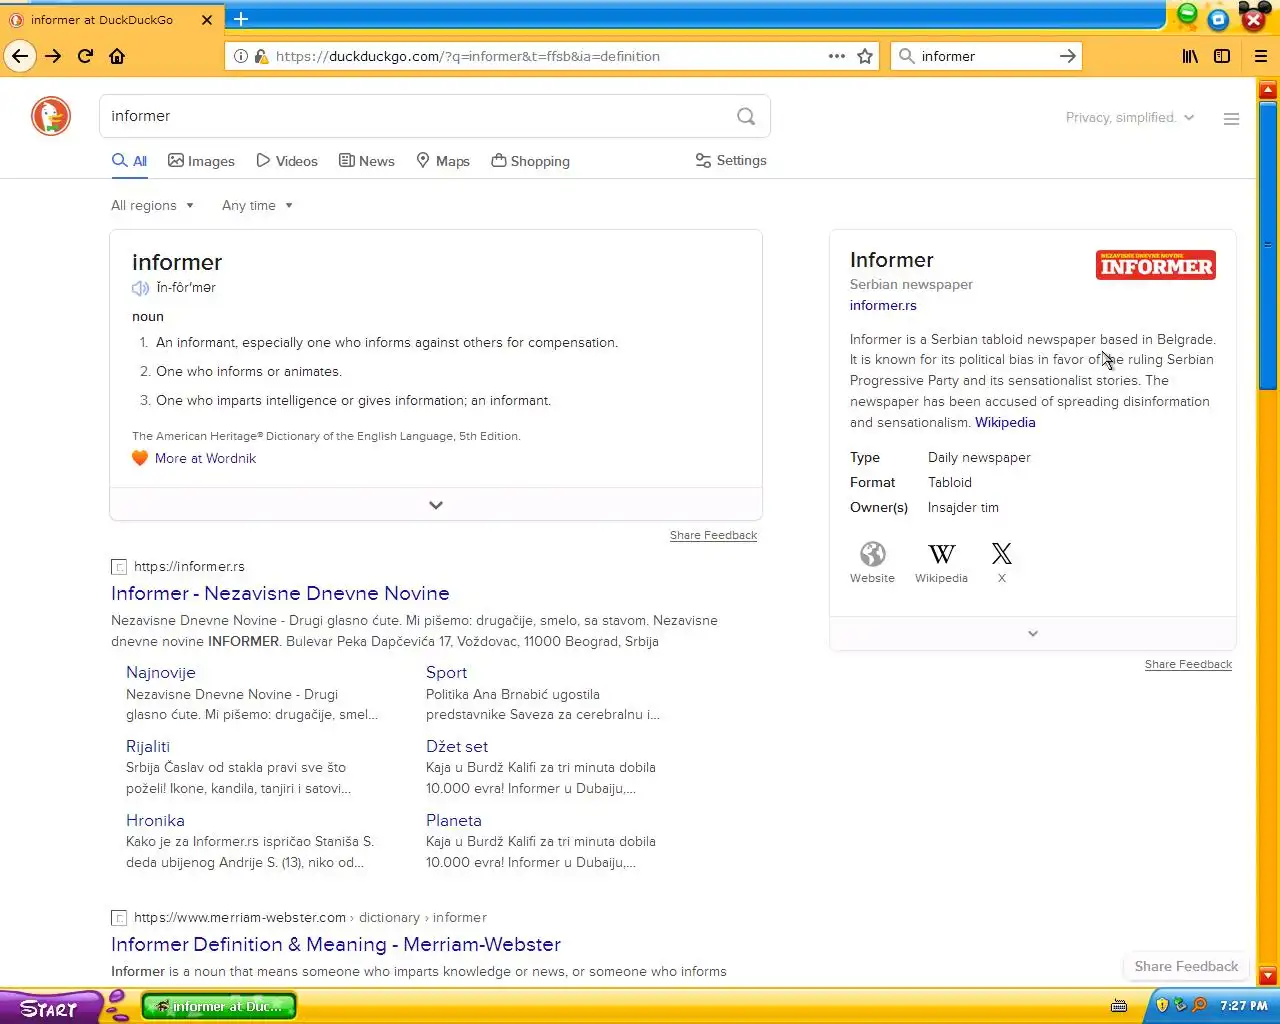The height and width of the screenshot is (1024, 1280).
Task: Open the Planeta sitelink
Action: point(454,821)
